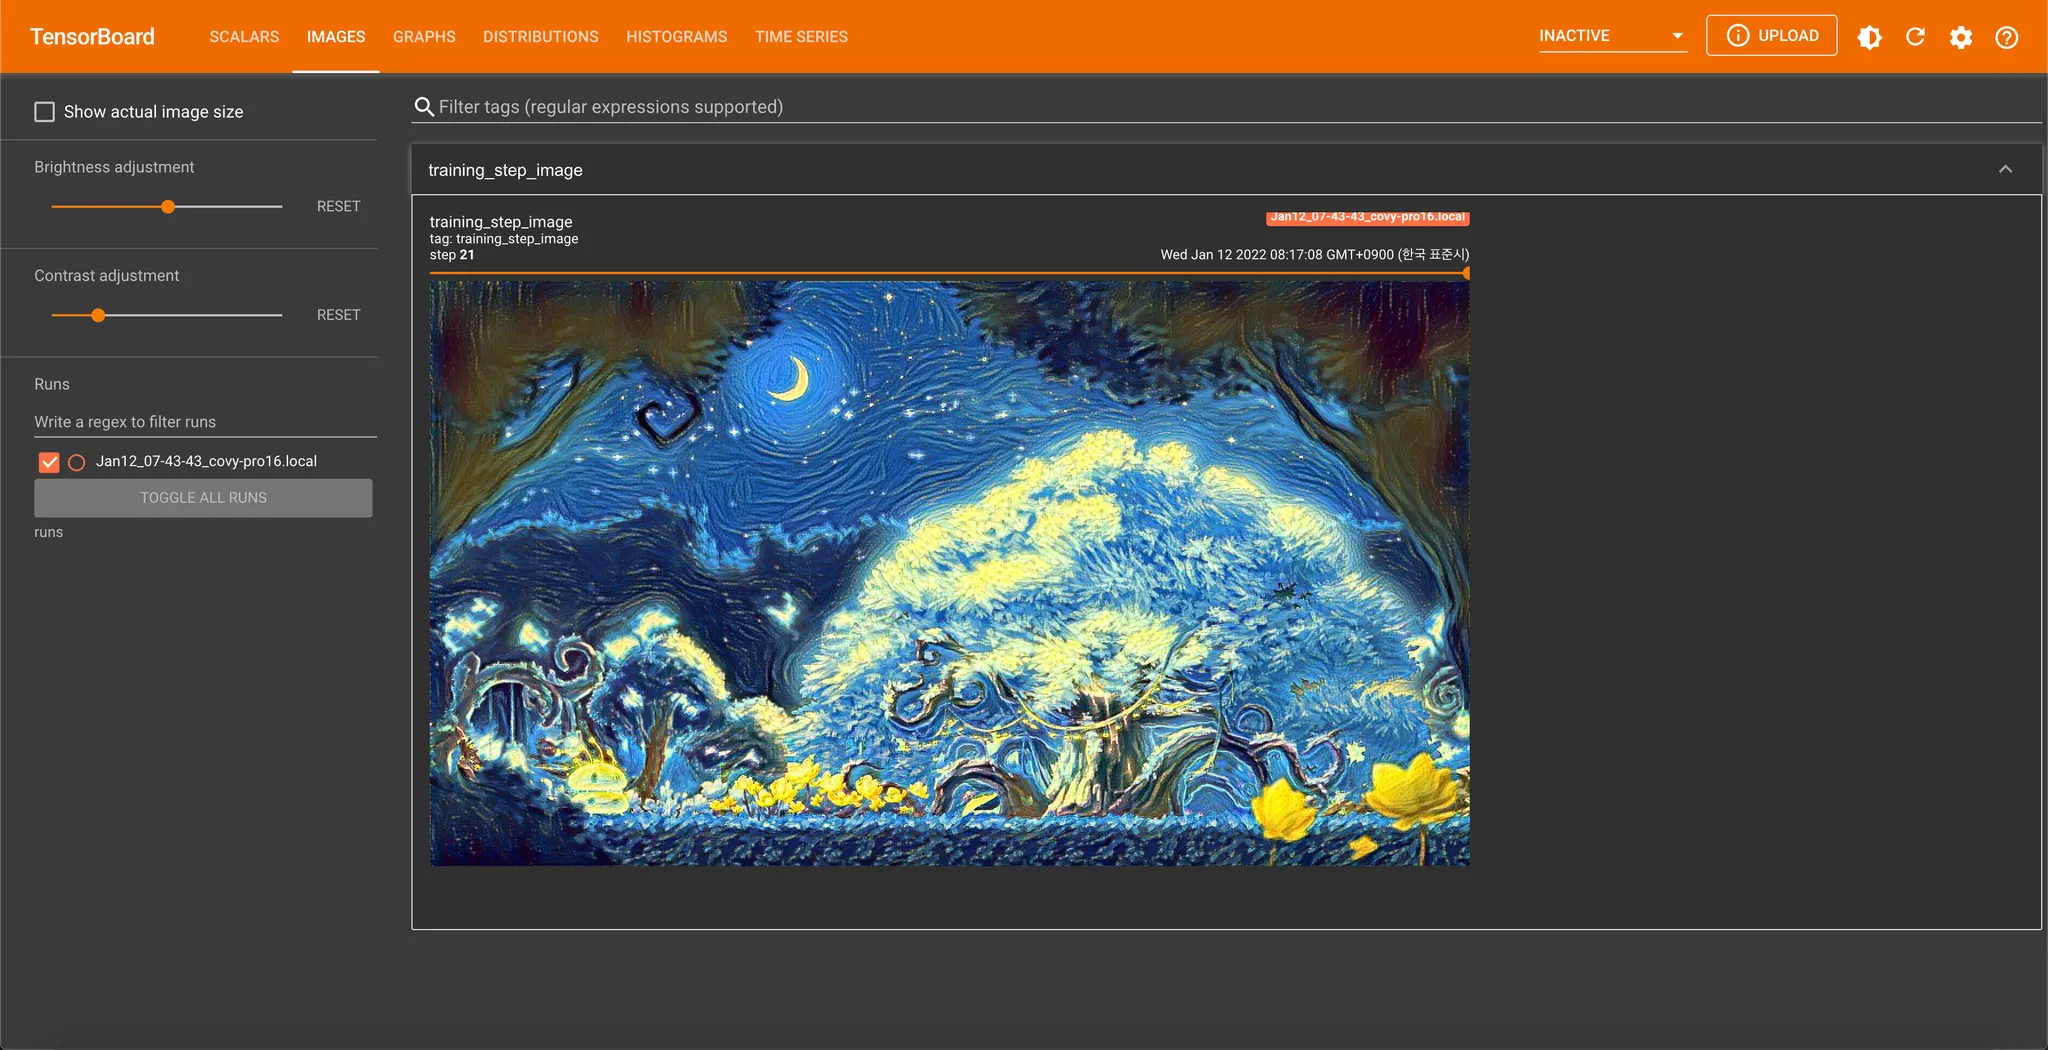Select the IMAGES tab
The height and width of the screenshot is (1050, 2048).
(336, 37)
